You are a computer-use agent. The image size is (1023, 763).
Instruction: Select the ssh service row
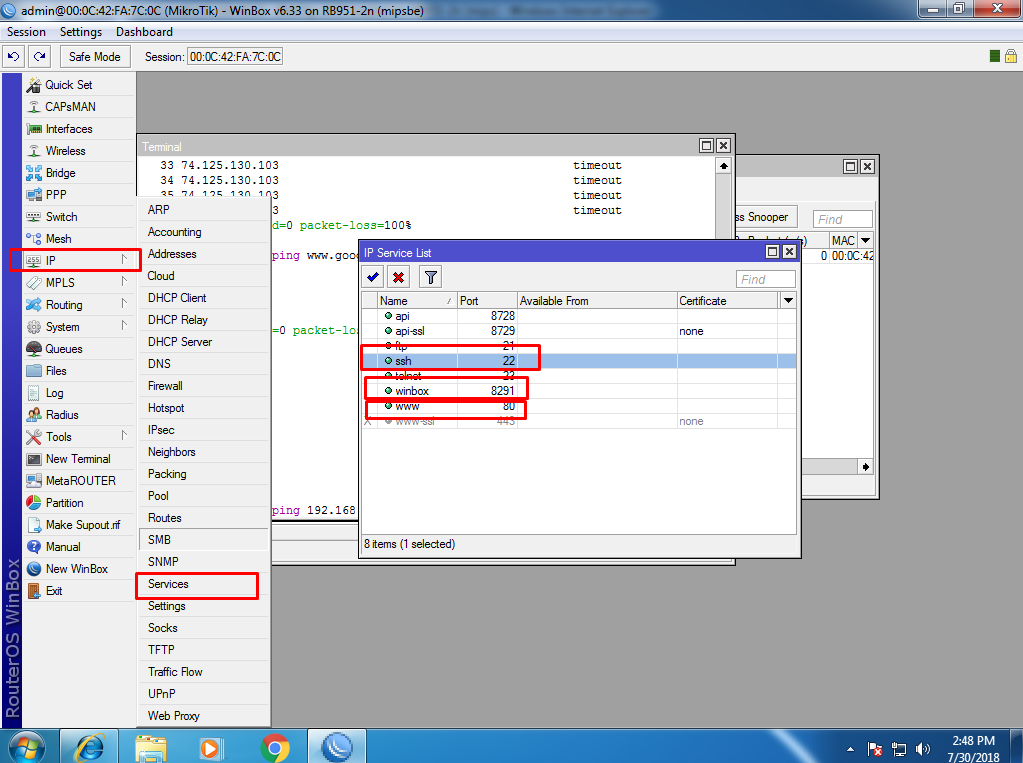[579, 361]
